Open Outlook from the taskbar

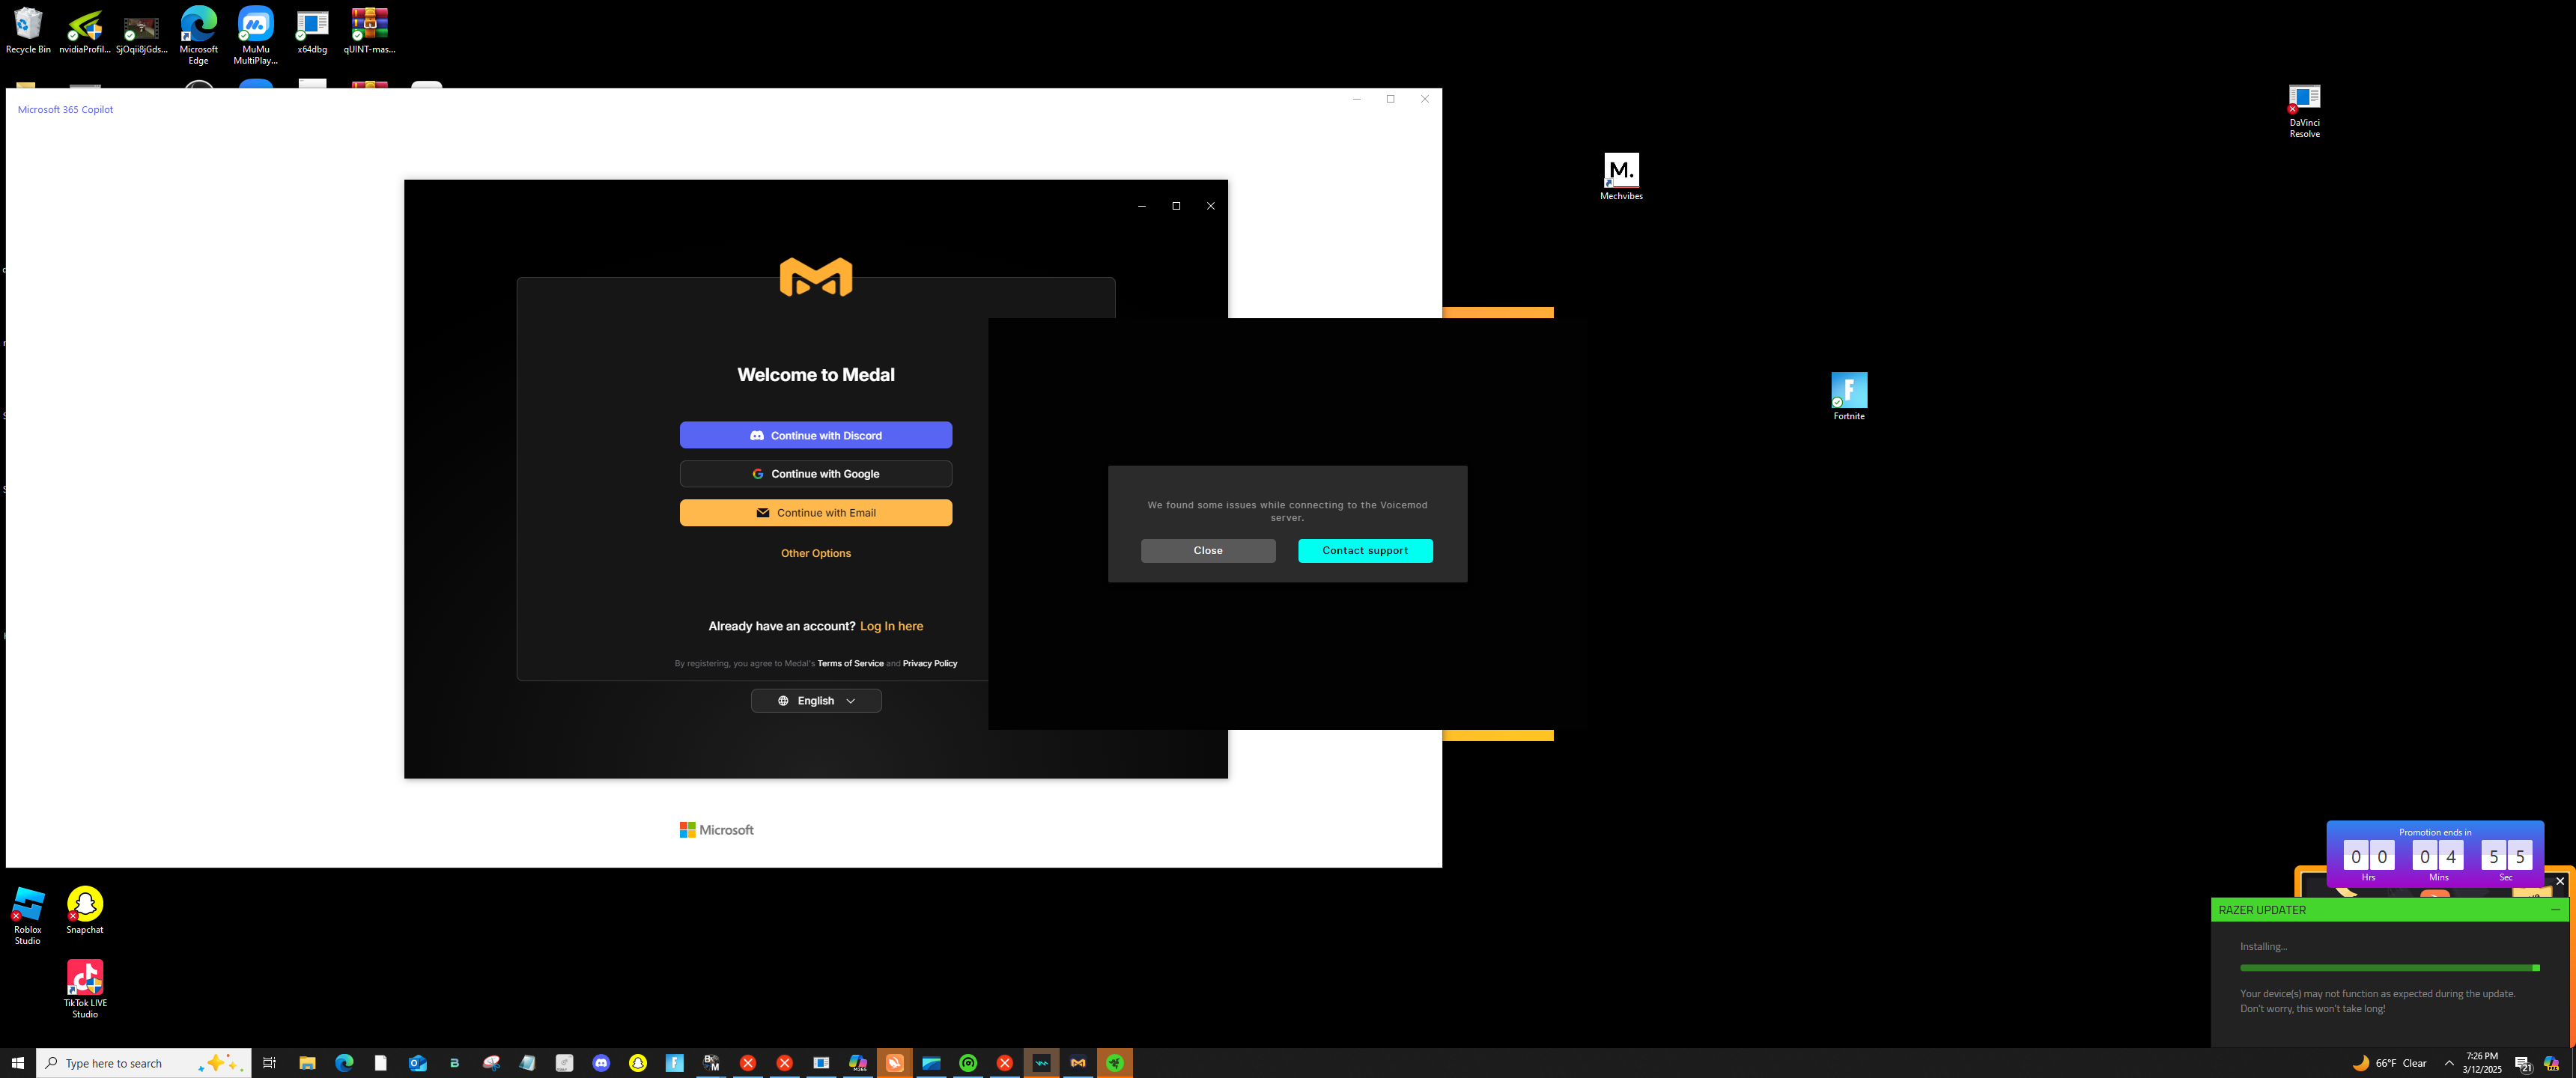(x=418, y=1063)
